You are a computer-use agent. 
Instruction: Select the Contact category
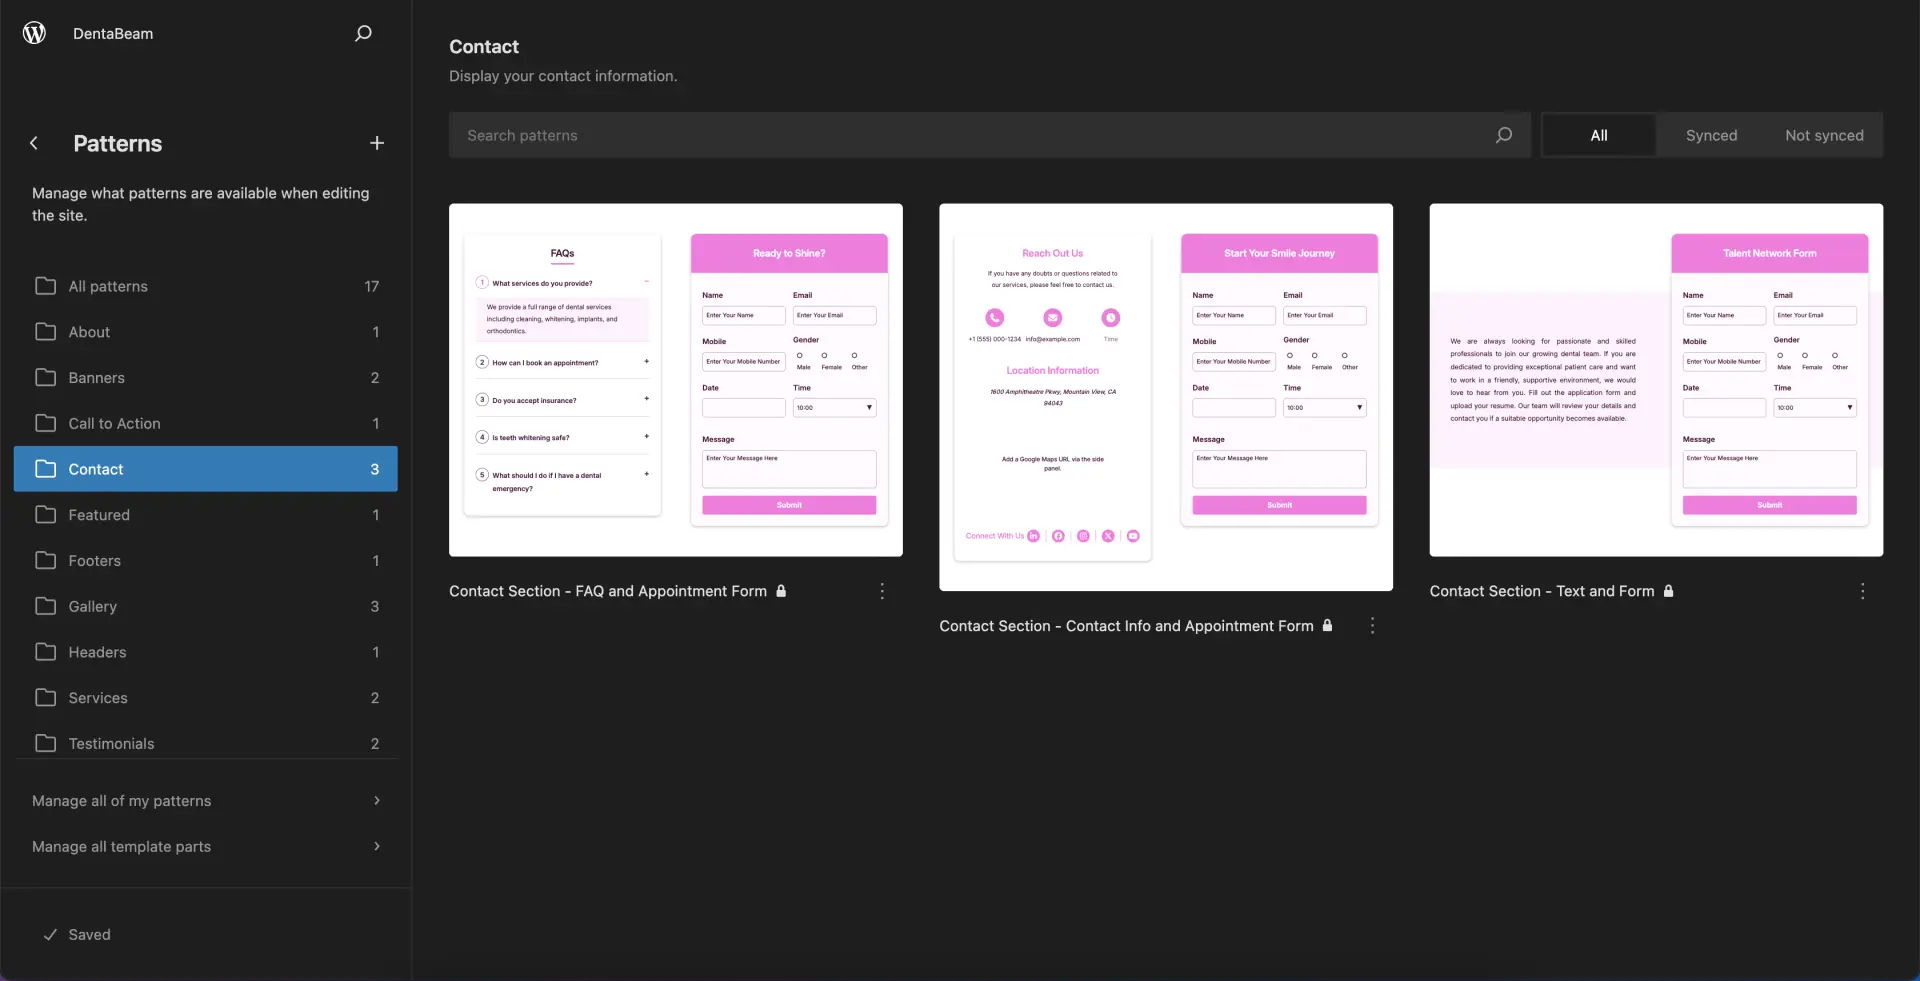[x=206, y=469]
